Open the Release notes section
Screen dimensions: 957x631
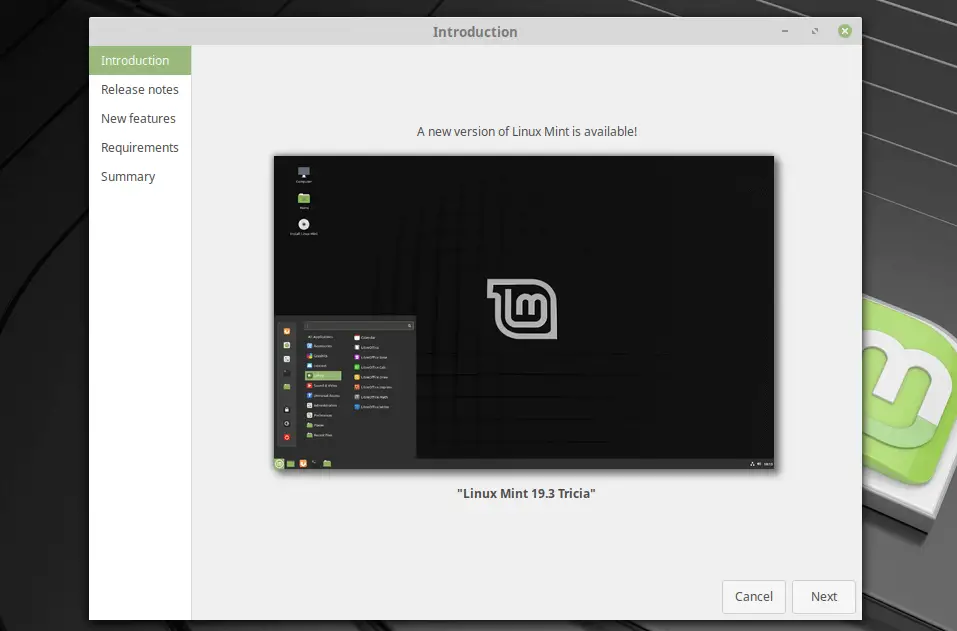click(140, 90)
